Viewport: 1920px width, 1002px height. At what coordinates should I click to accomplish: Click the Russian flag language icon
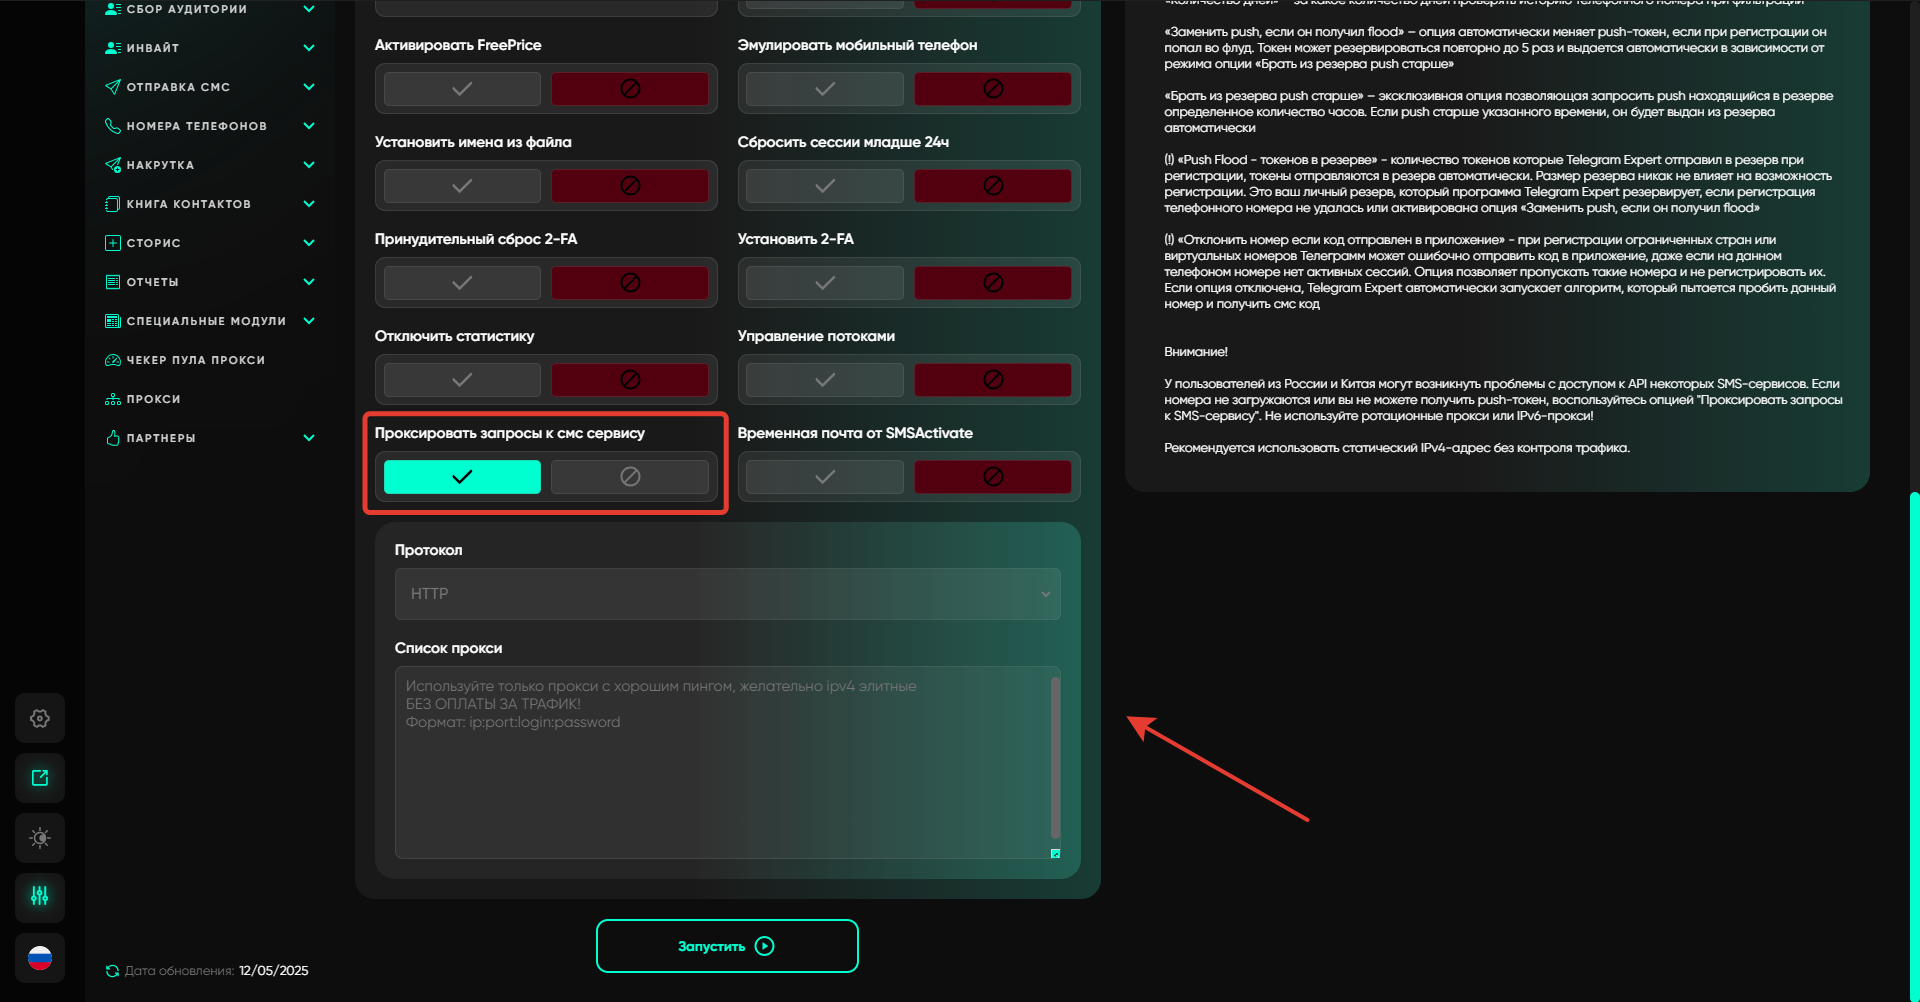tap(40, 958)
